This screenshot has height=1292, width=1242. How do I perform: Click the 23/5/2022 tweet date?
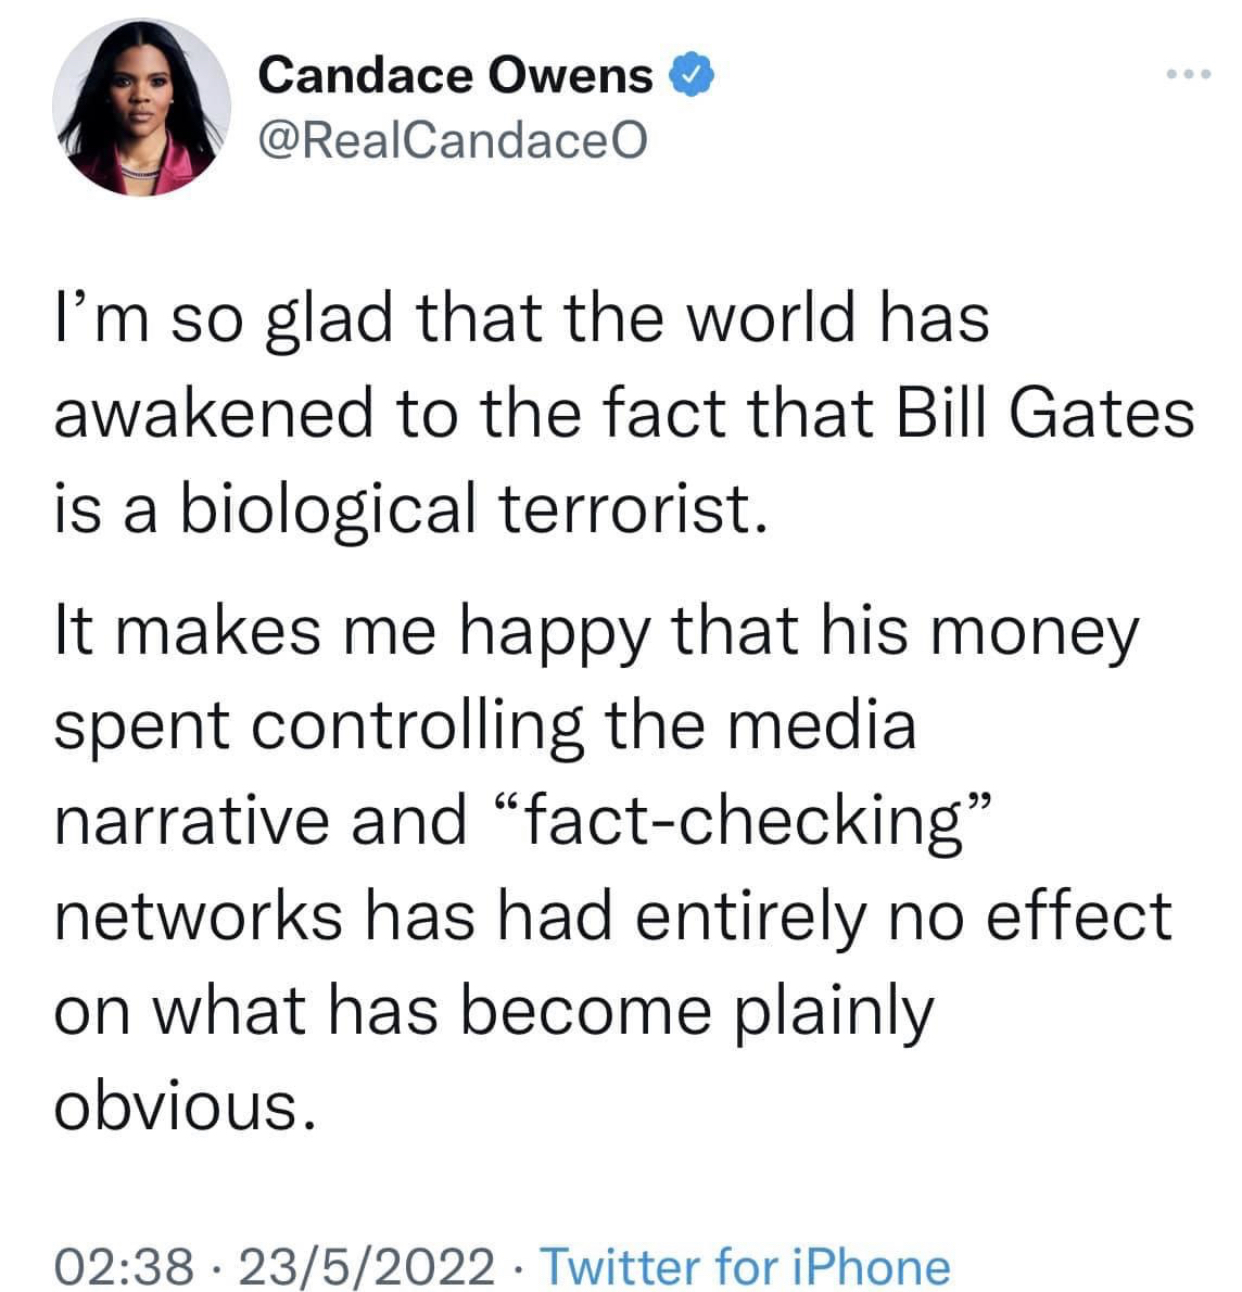coord(365,1265)
